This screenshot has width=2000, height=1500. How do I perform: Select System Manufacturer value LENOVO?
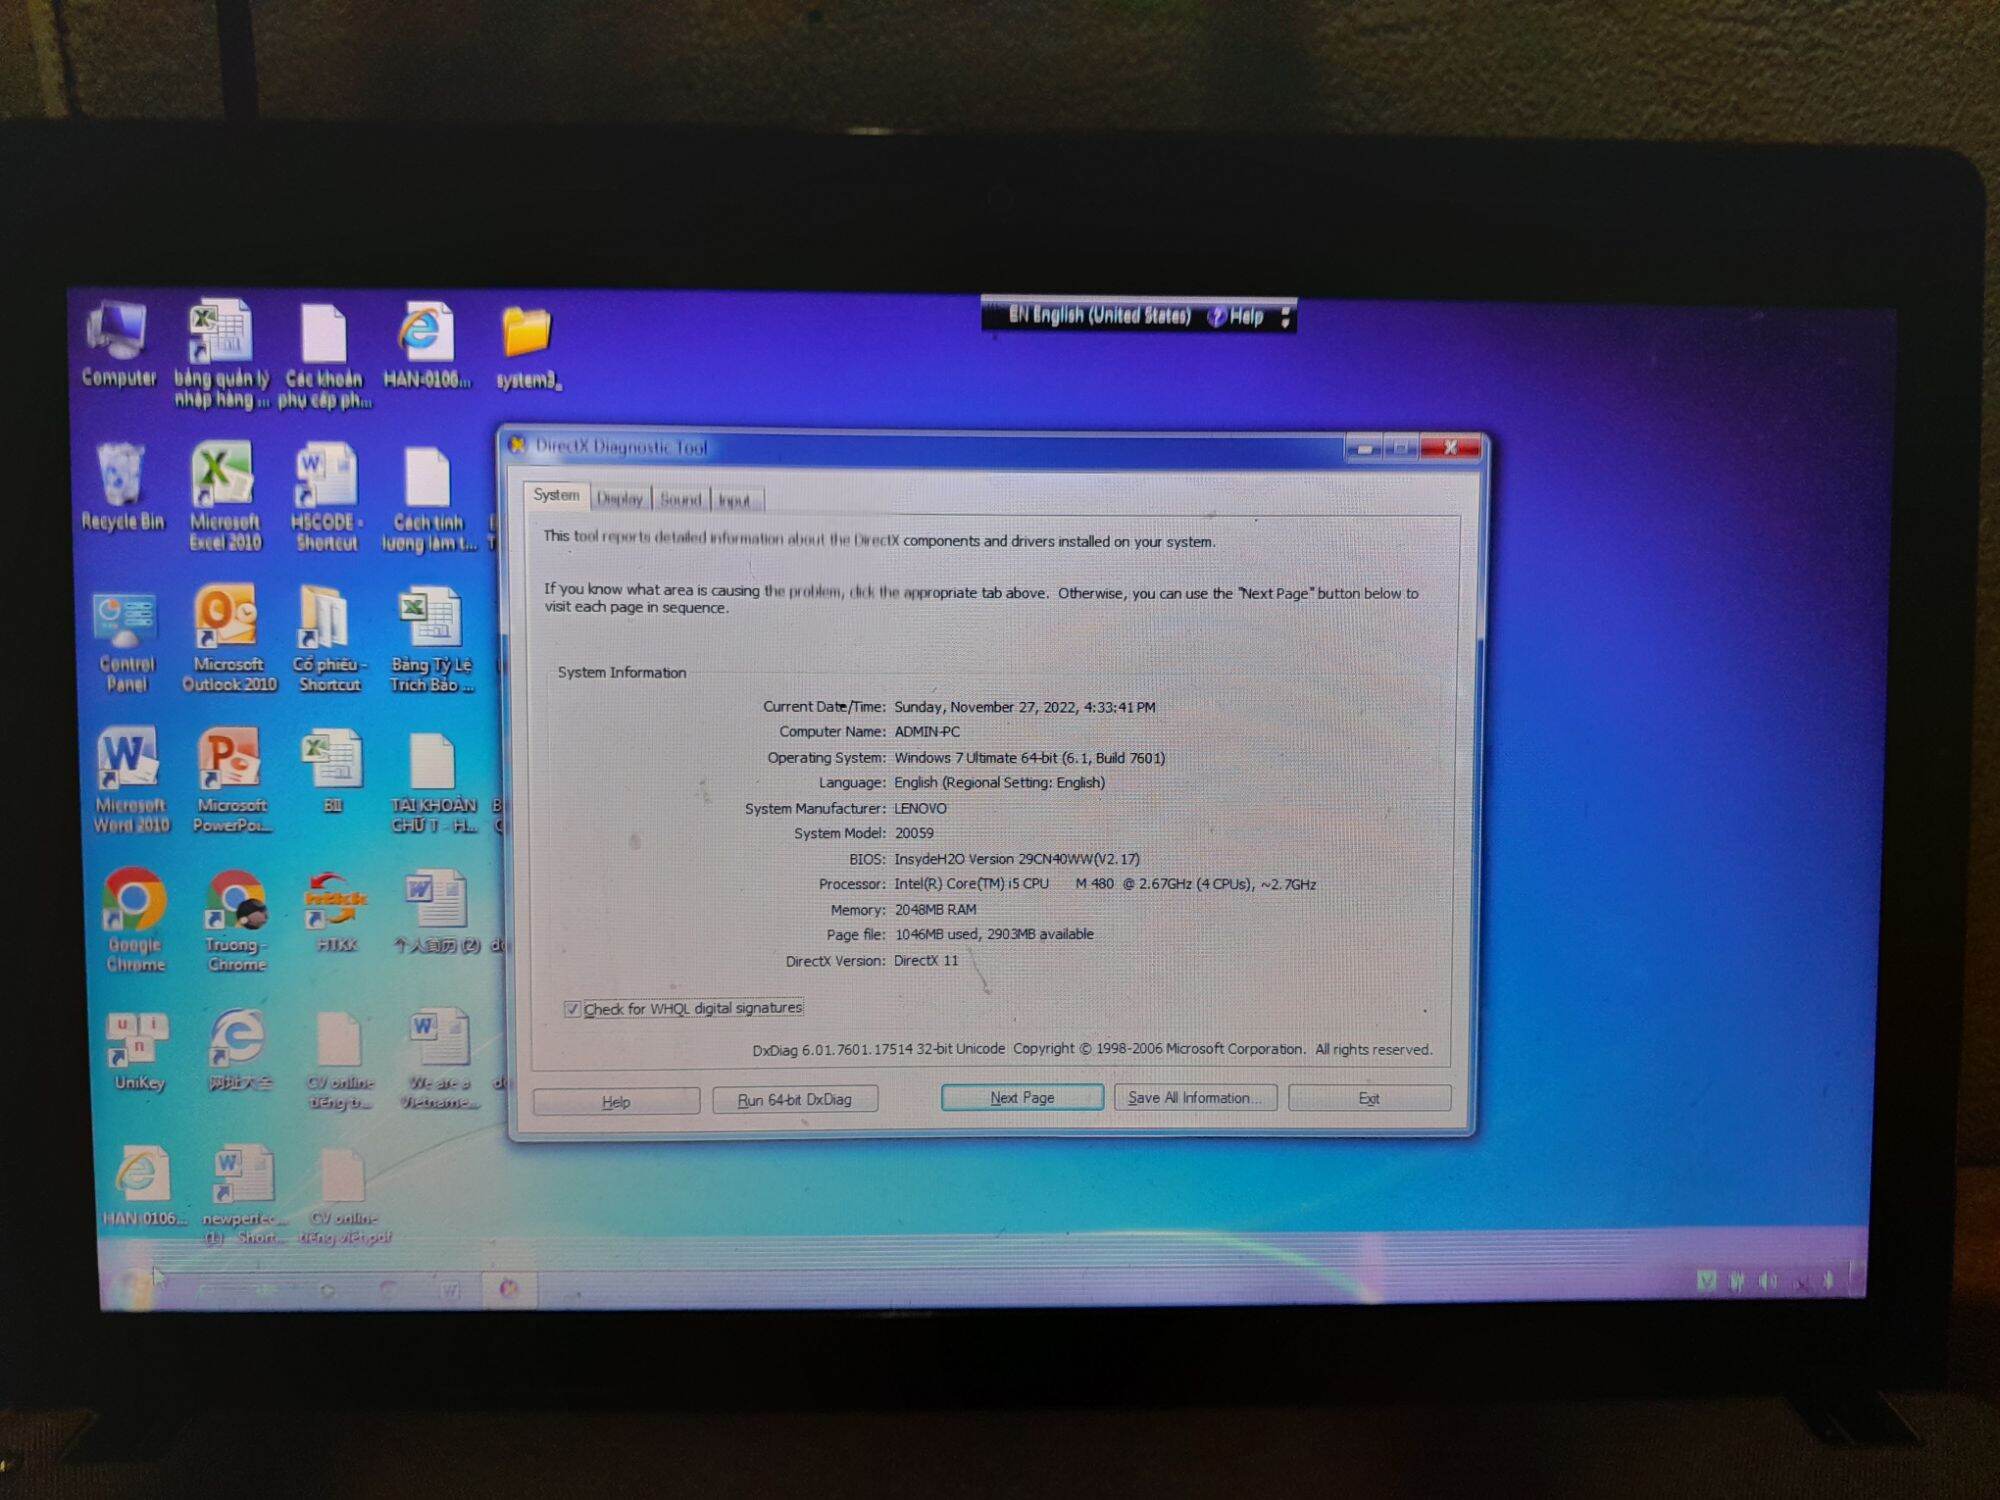920,808
